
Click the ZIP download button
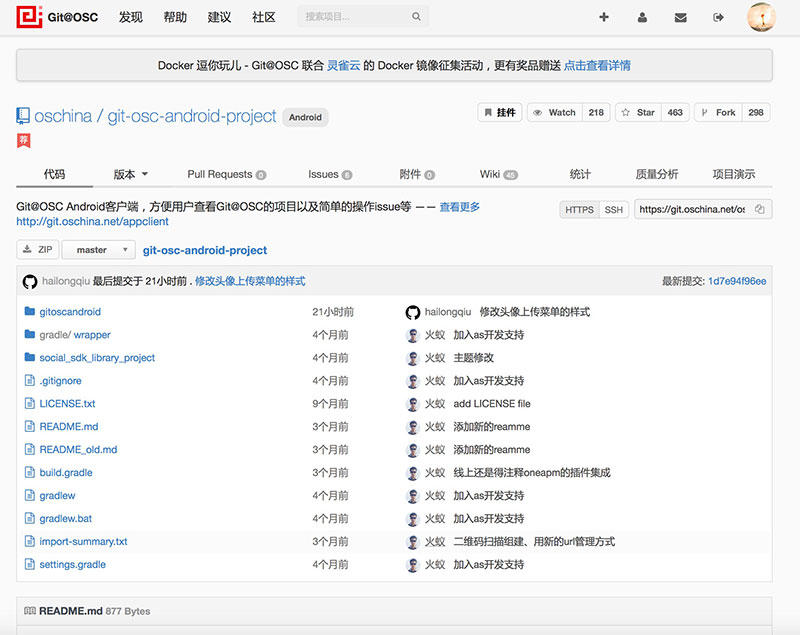pos(37,249)
